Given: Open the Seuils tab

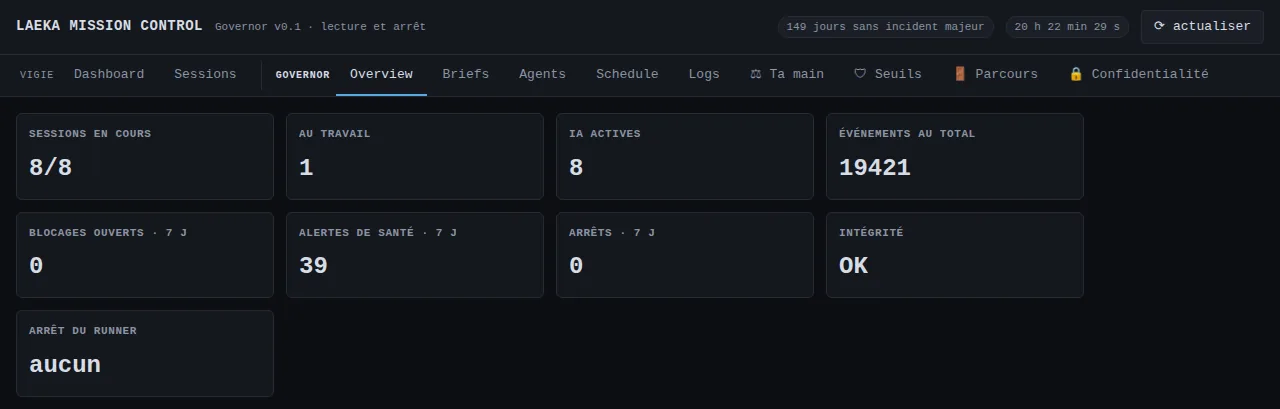Looking at the screenshot, I should [888, 74].
